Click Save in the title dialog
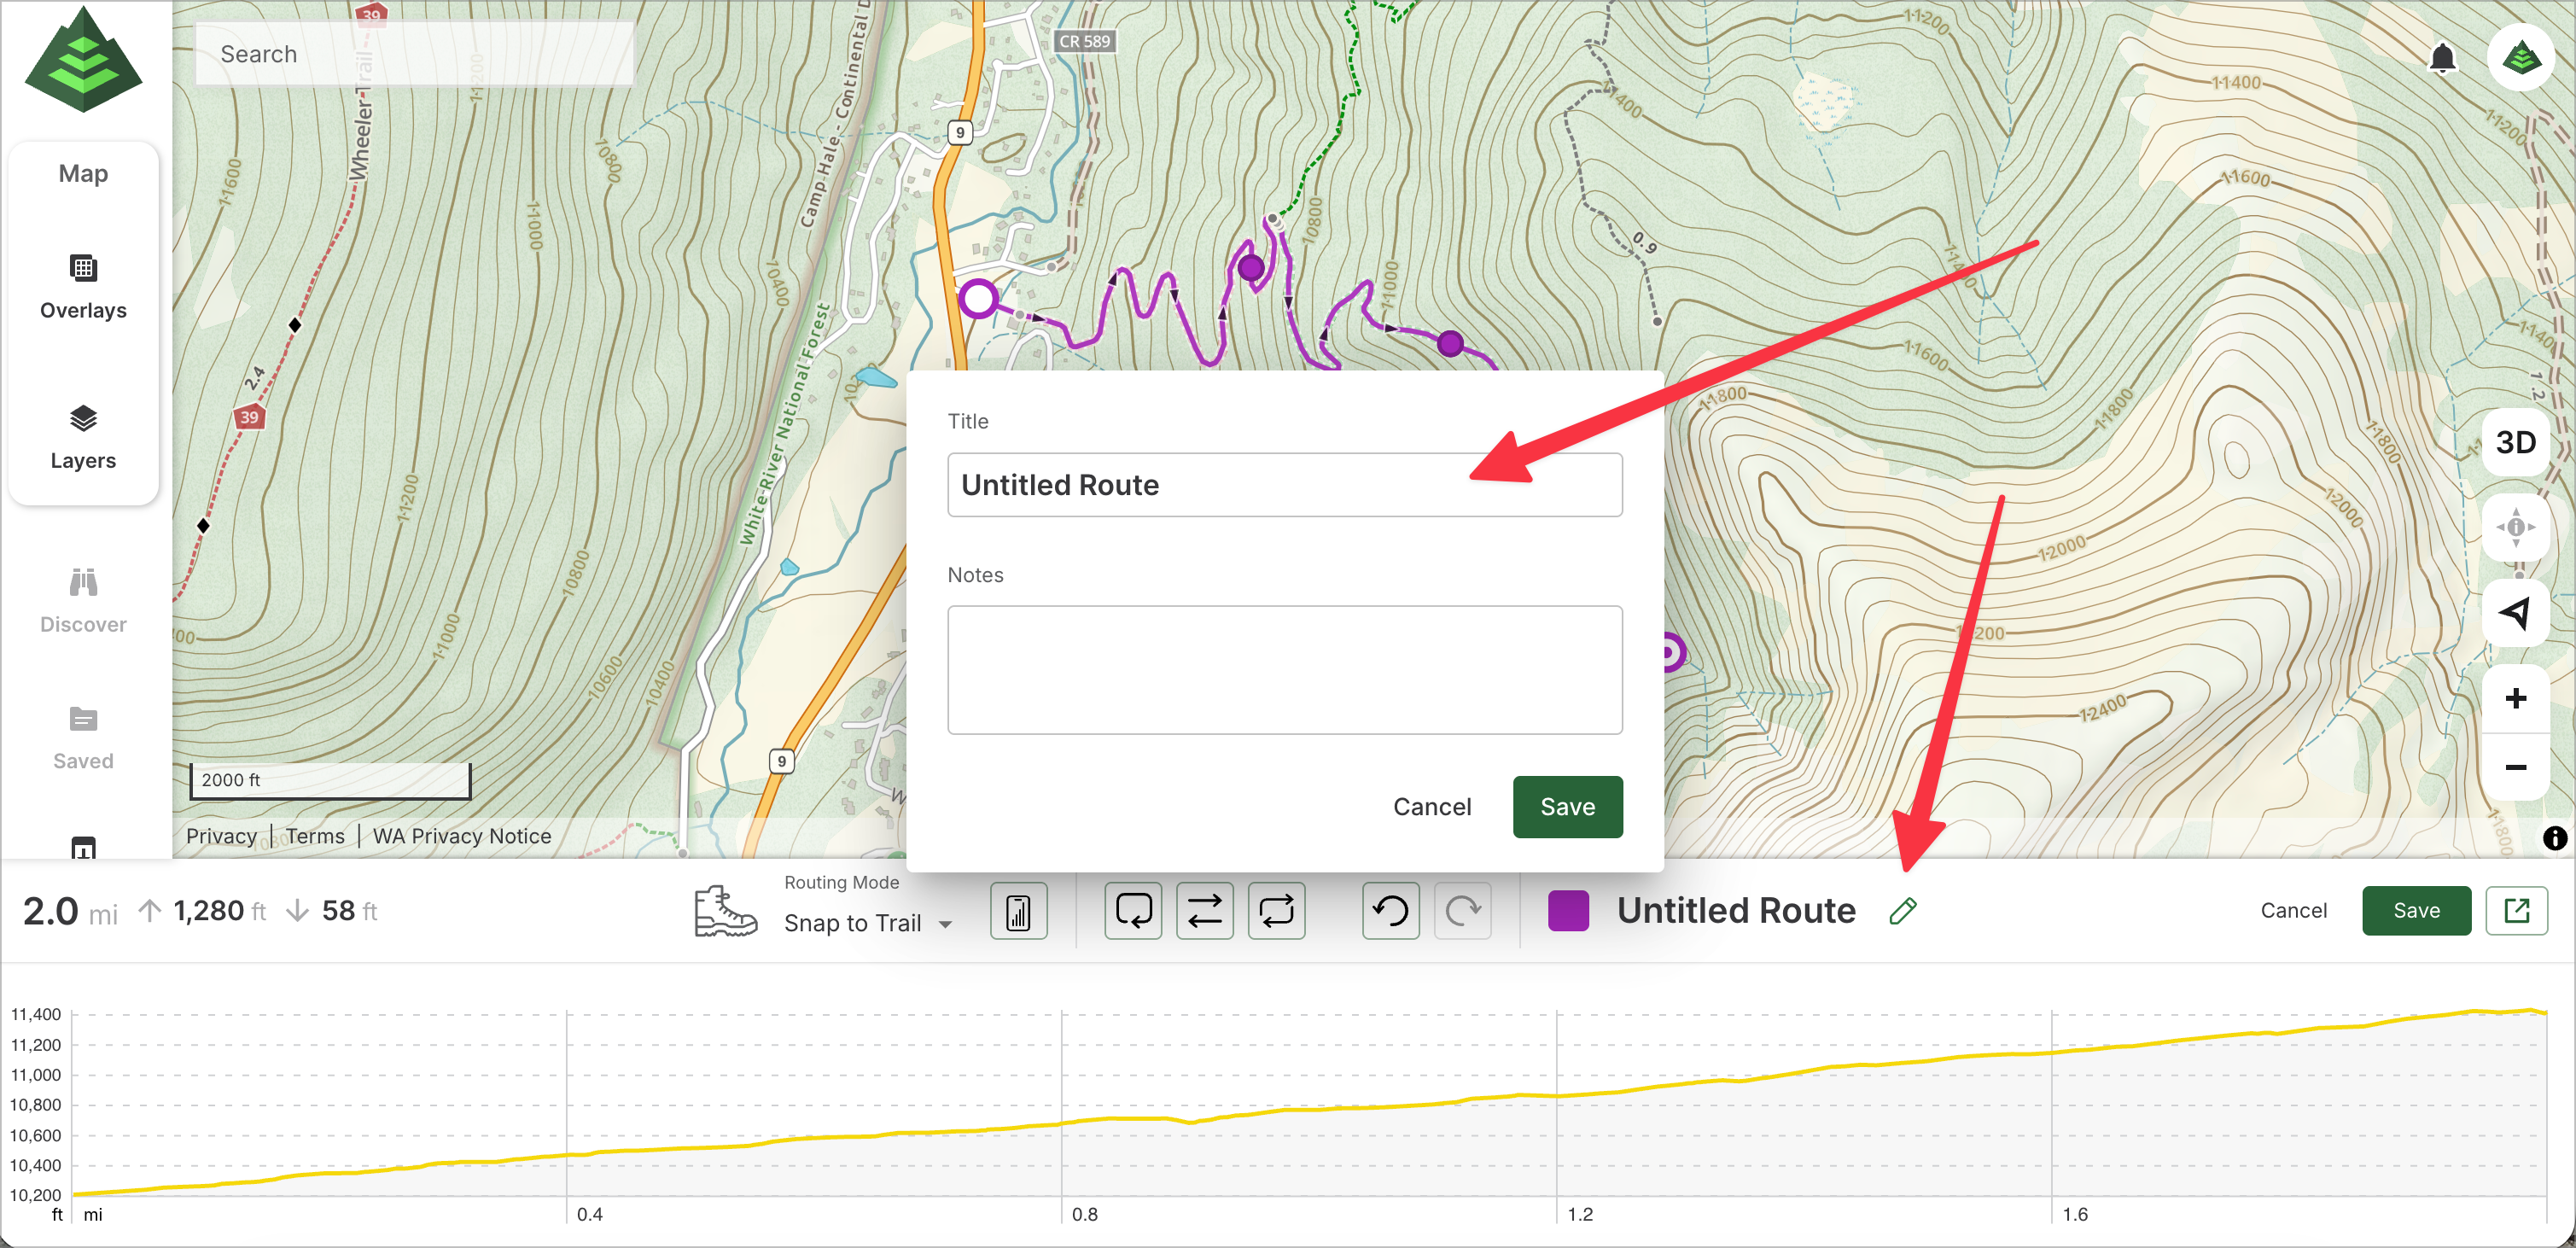Image resolution: width=2576 pixels, height=1248 pixels. (1566, 806)
